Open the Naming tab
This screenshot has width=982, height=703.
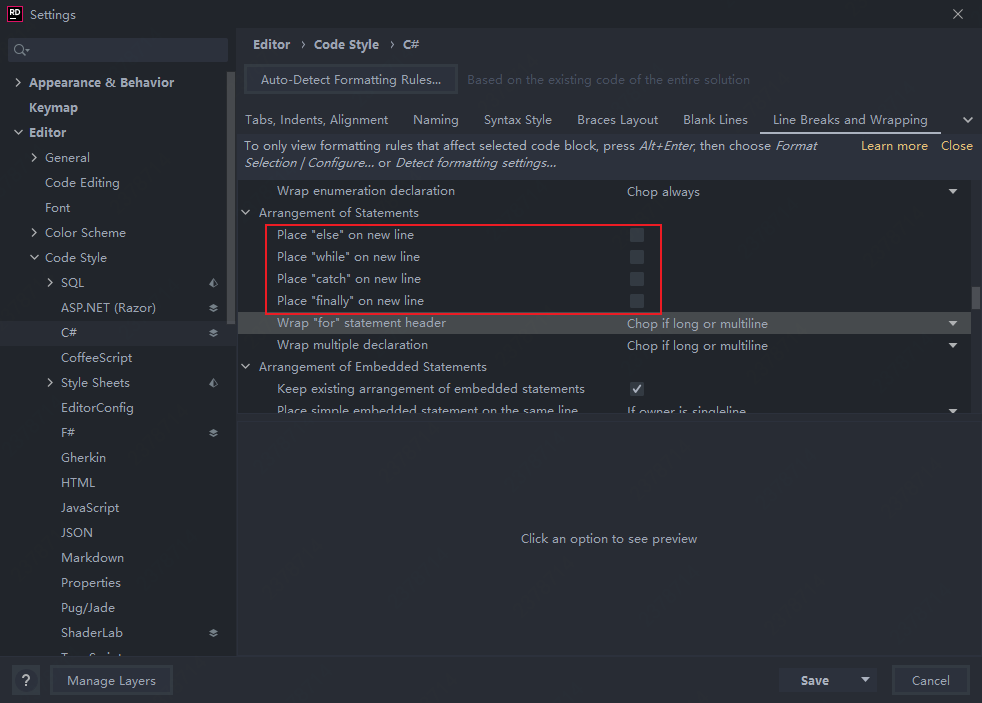436,119
